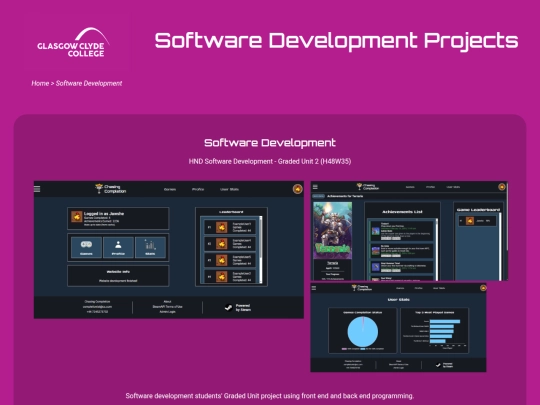Click the Chasing Completion trophy logo in the dashboard screenshot
This screenshot has height=405, width=540.
111,189
